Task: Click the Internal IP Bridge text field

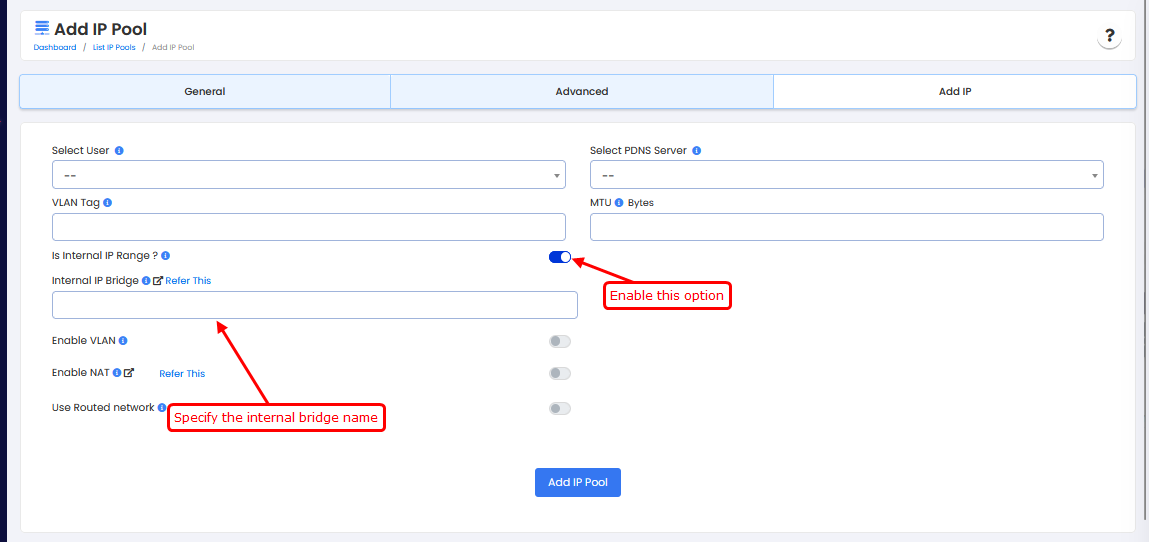Action: point(314,305)
